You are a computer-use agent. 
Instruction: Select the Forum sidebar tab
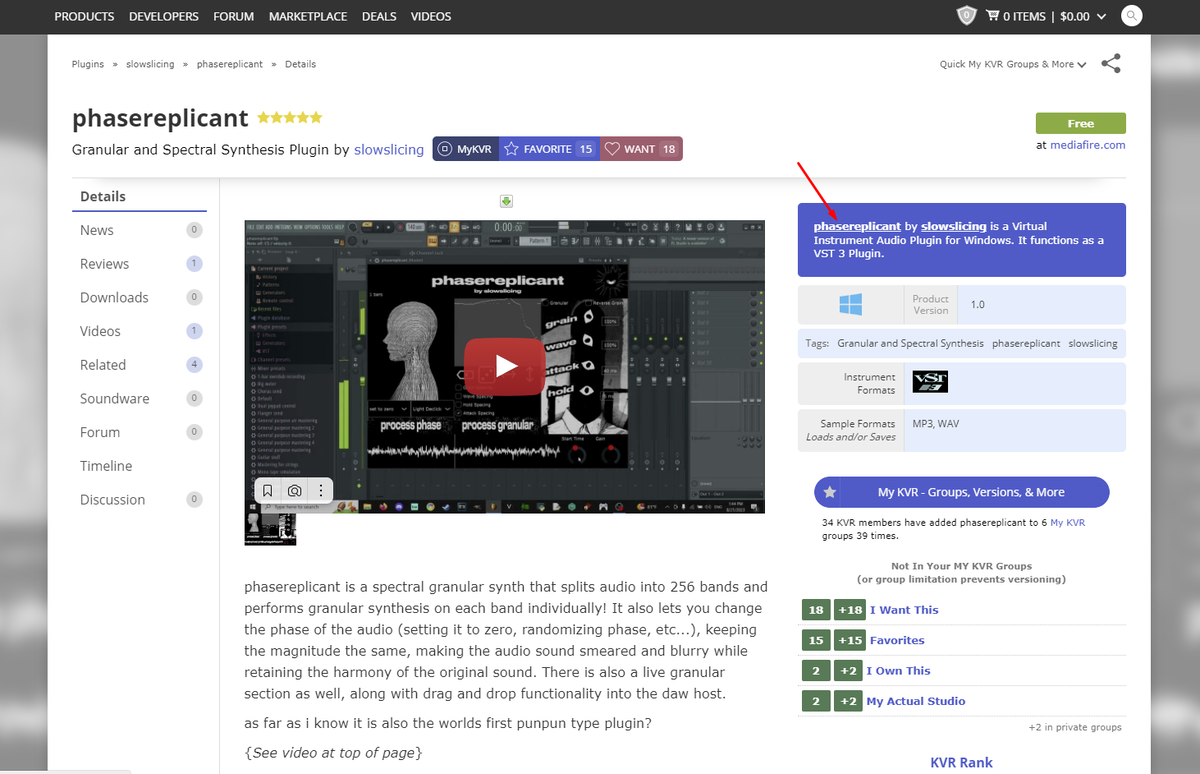[140, 432]
